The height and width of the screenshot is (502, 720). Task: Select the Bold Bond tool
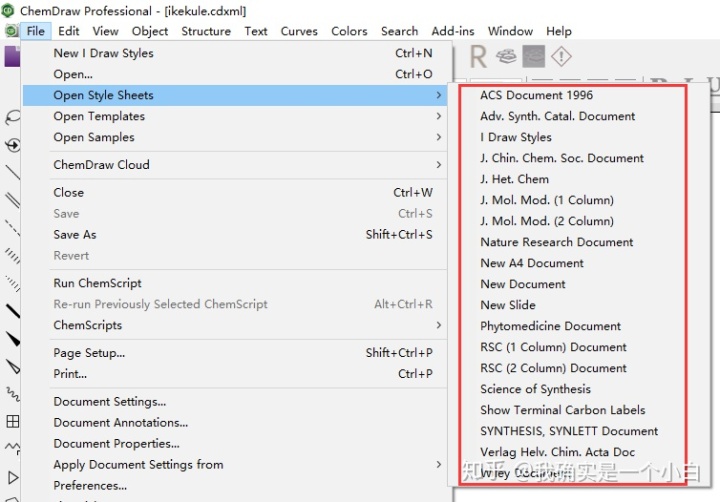click(x=12, y=311)
